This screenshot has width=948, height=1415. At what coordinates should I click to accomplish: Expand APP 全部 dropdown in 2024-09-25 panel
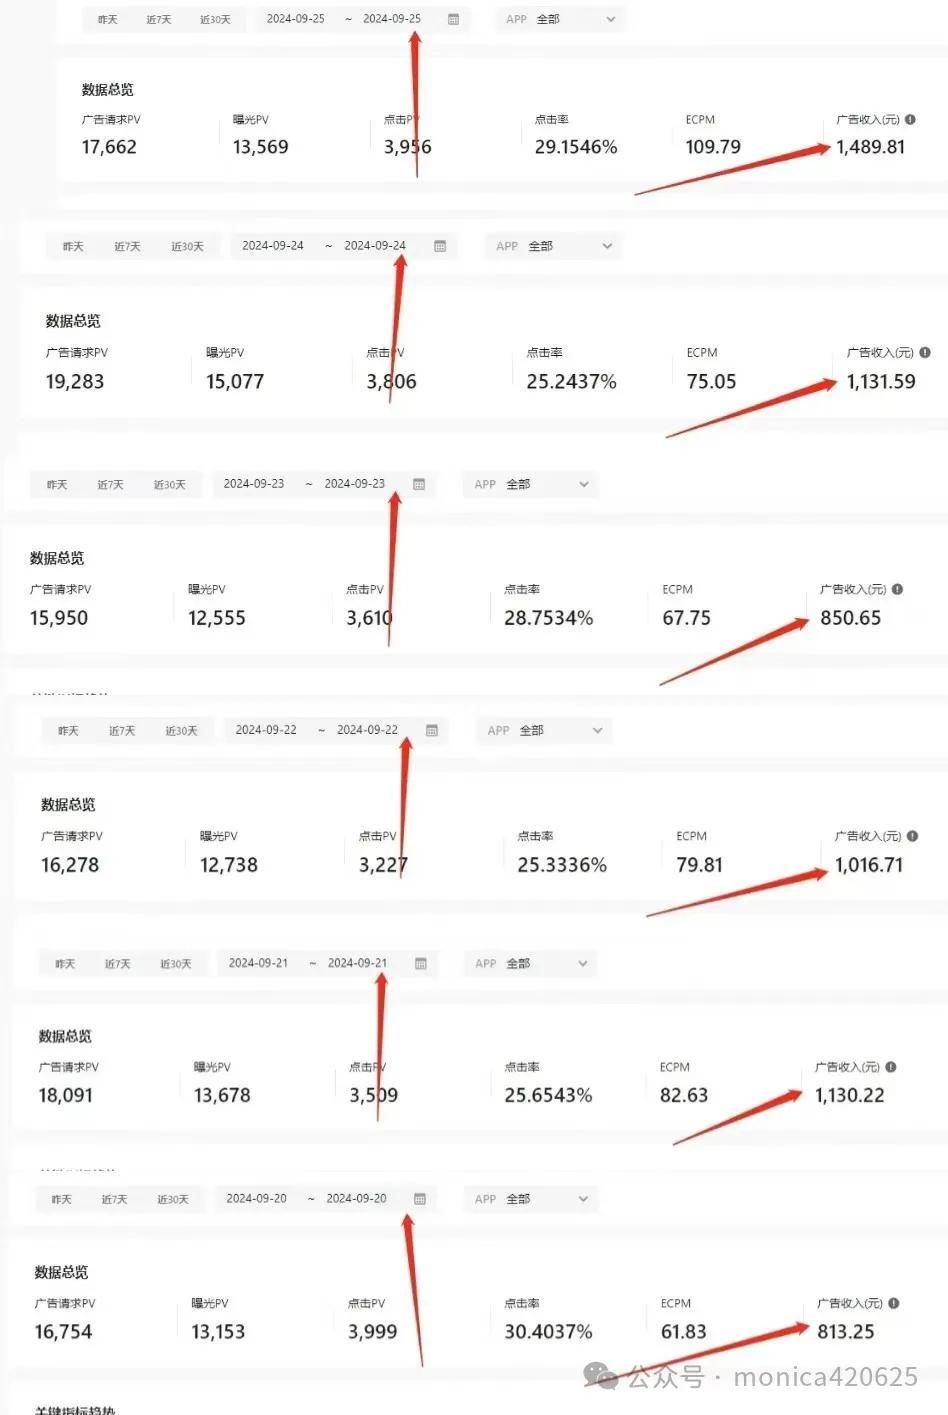pos(560,19)
